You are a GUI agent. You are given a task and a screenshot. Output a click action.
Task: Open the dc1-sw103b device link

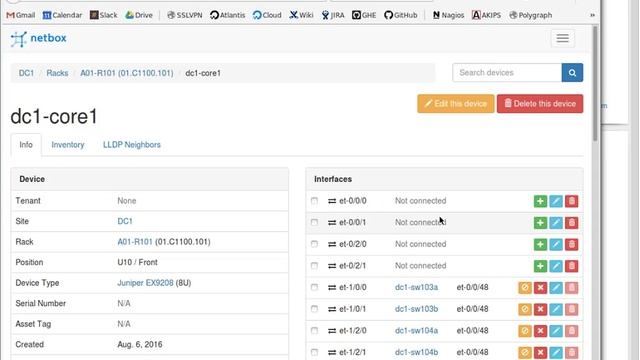click(416, 309)
